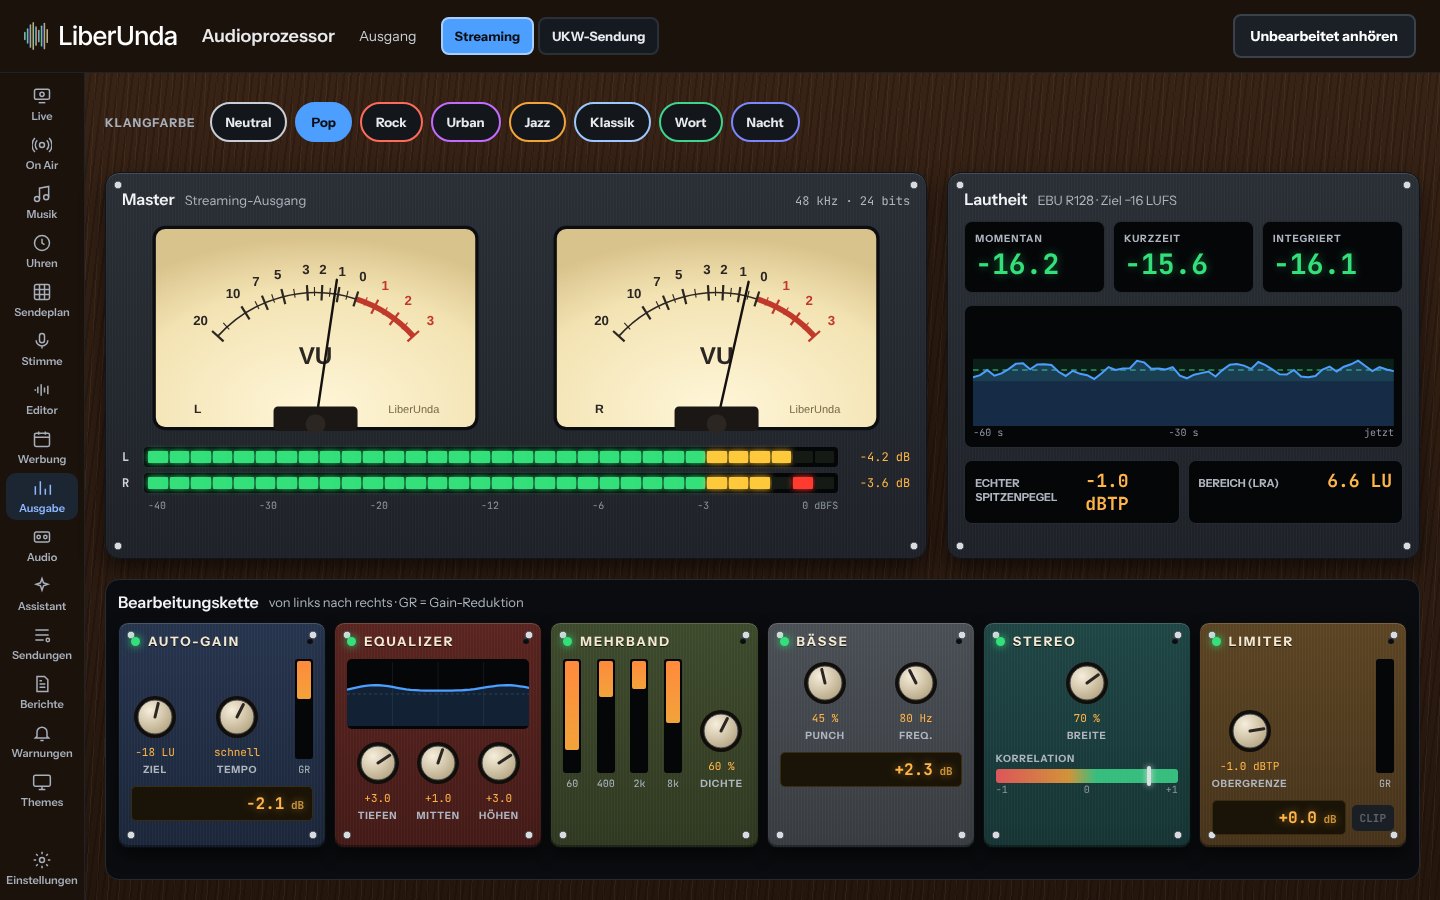Select the Jazz Klangfarbe preset
The image size is (1440, 900).
click(537, 122)
